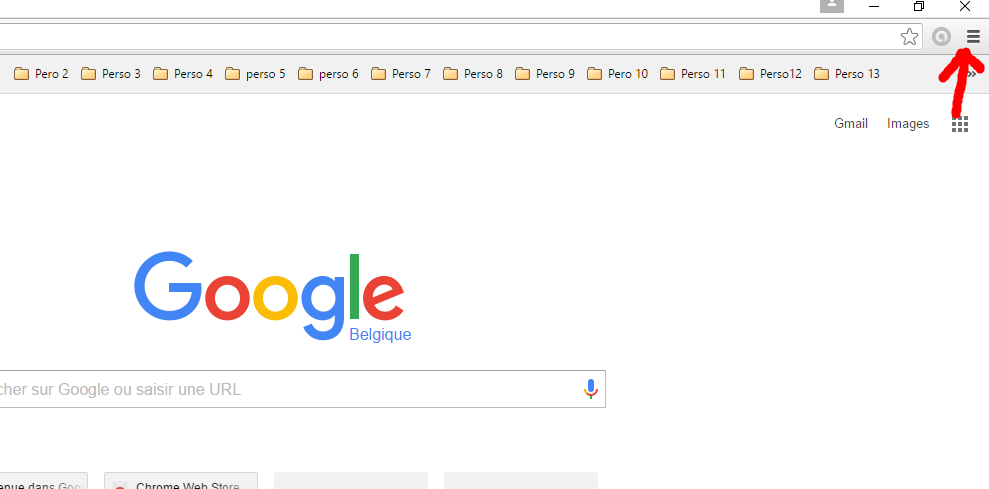Click the Google Belgique logo
989x489 pixels.
pyautogui.click(x=271, y=296)
